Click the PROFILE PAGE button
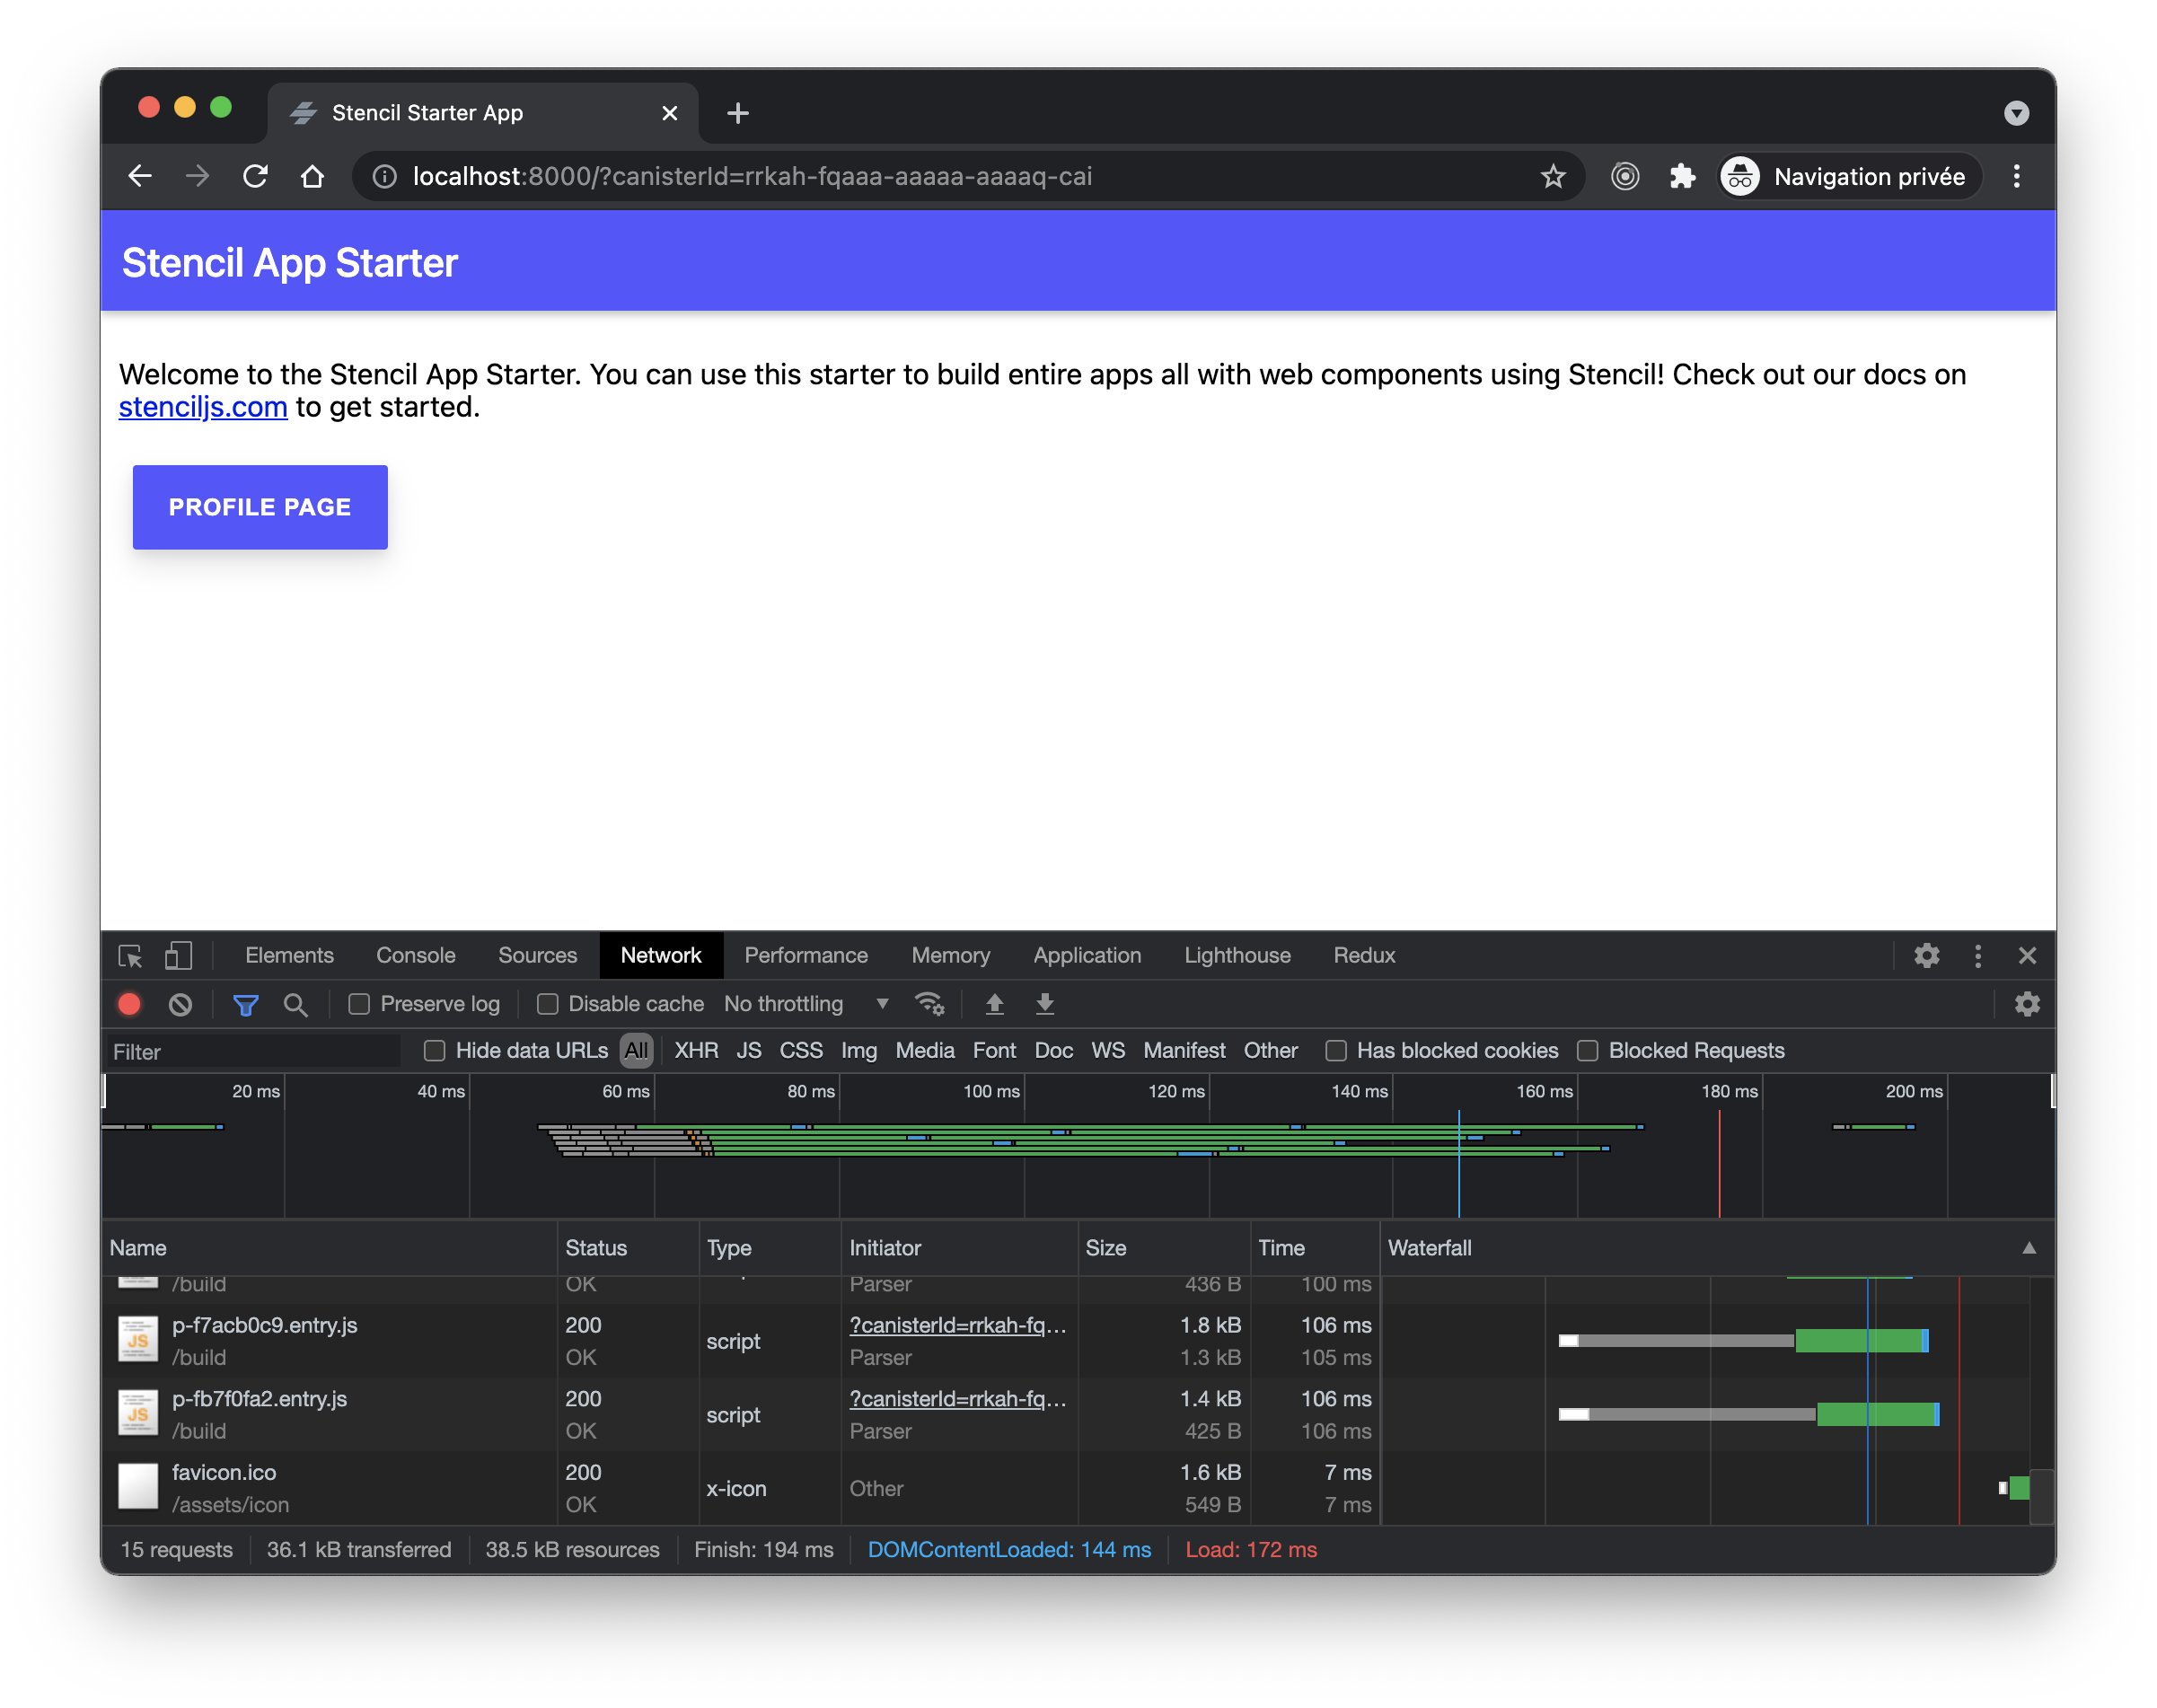This screenshot has height=1708, width=2157. (260, 507)
